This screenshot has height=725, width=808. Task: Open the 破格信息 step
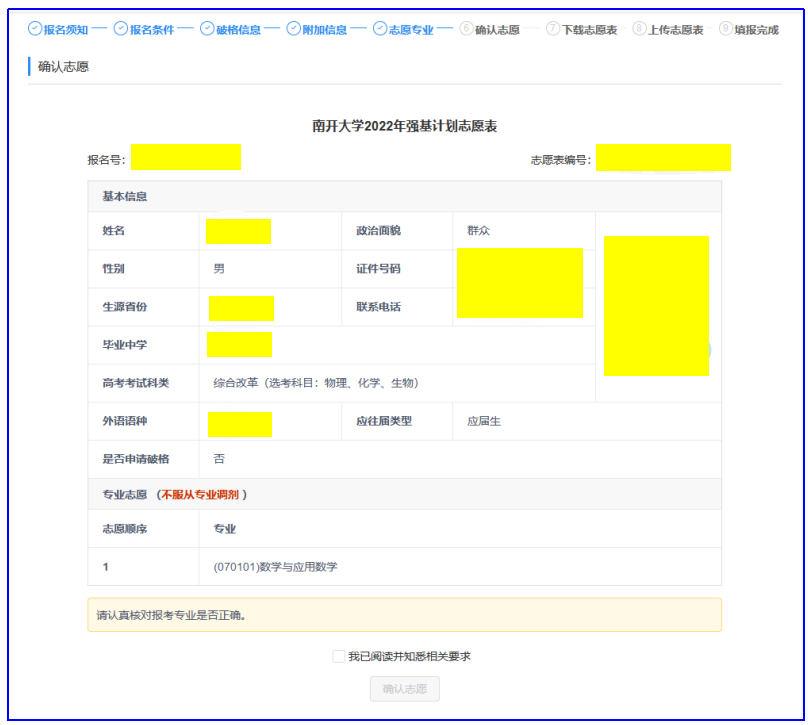point(239,30)
